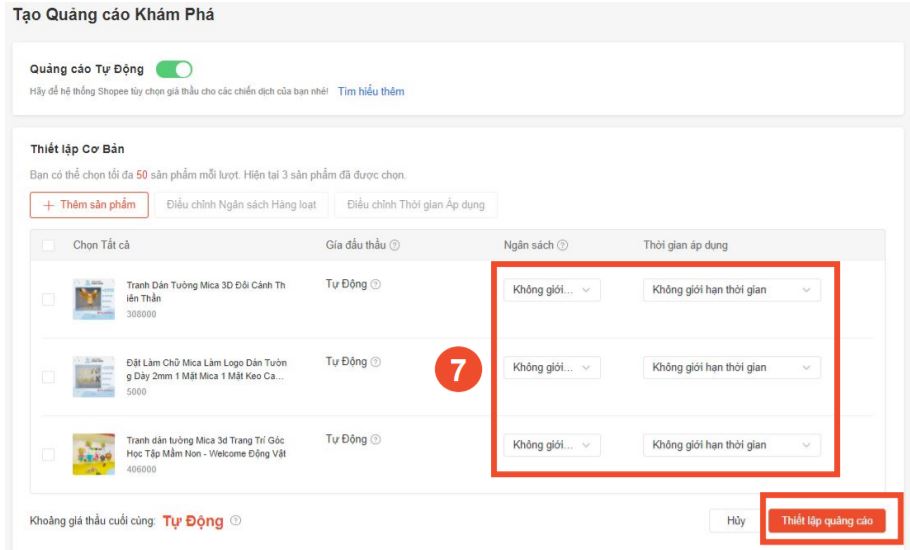Image resolution: width=910 pixels, height=550 pixels.
Task: Check the Chọn Tất cả checkbox
Action: pos(49,246)
